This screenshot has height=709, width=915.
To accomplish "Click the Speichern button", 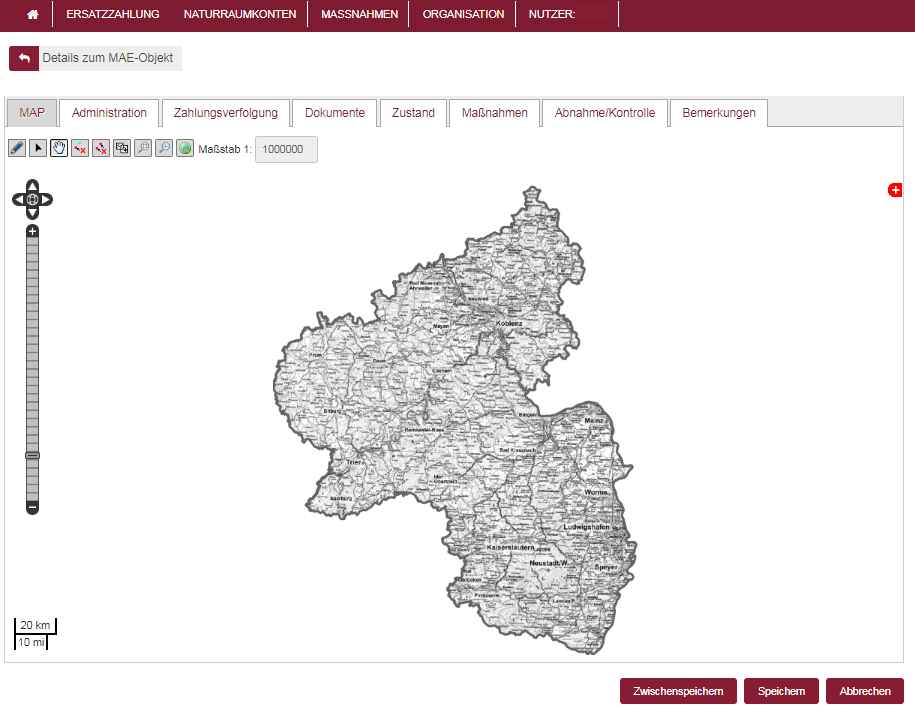I will [781, 691].
